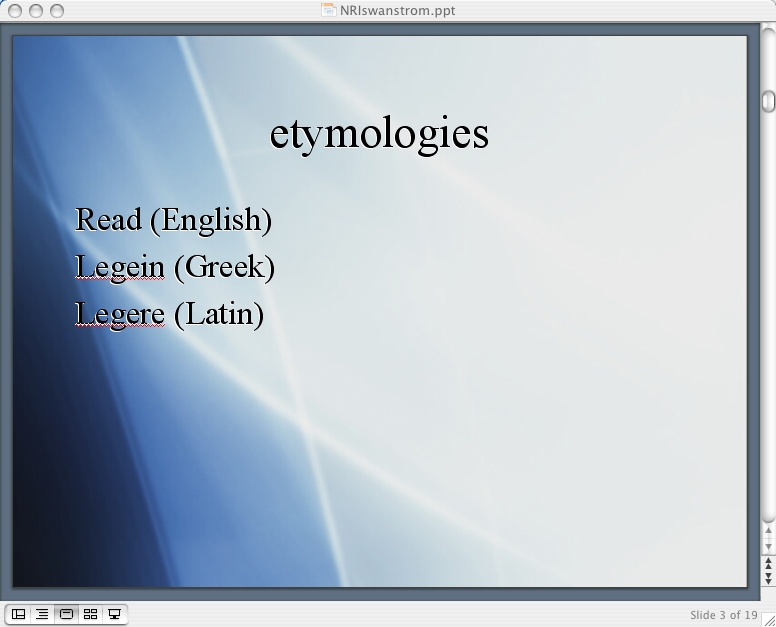
Task: Close the NRIswanstrom.ppt window
Action: (x=15, y=10)
